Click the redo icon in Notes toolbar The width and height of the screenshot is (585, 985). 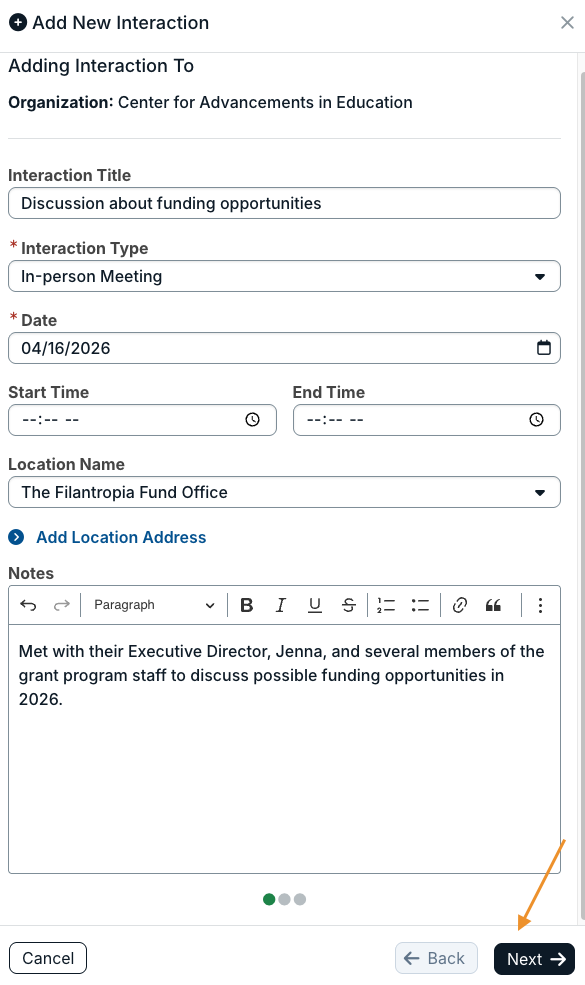pos(62,605)
